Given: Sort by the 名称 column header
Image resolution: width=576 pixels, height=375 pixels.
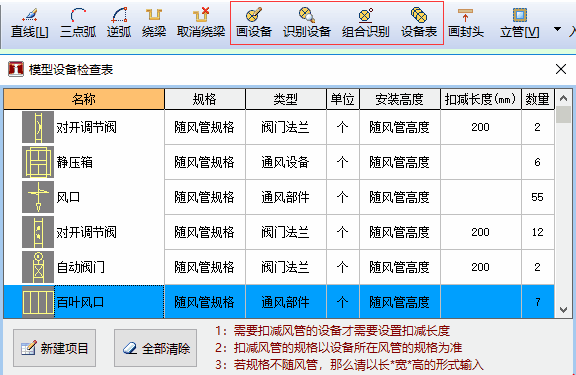Looking at the screenshot, I should [x=84, y=99].
